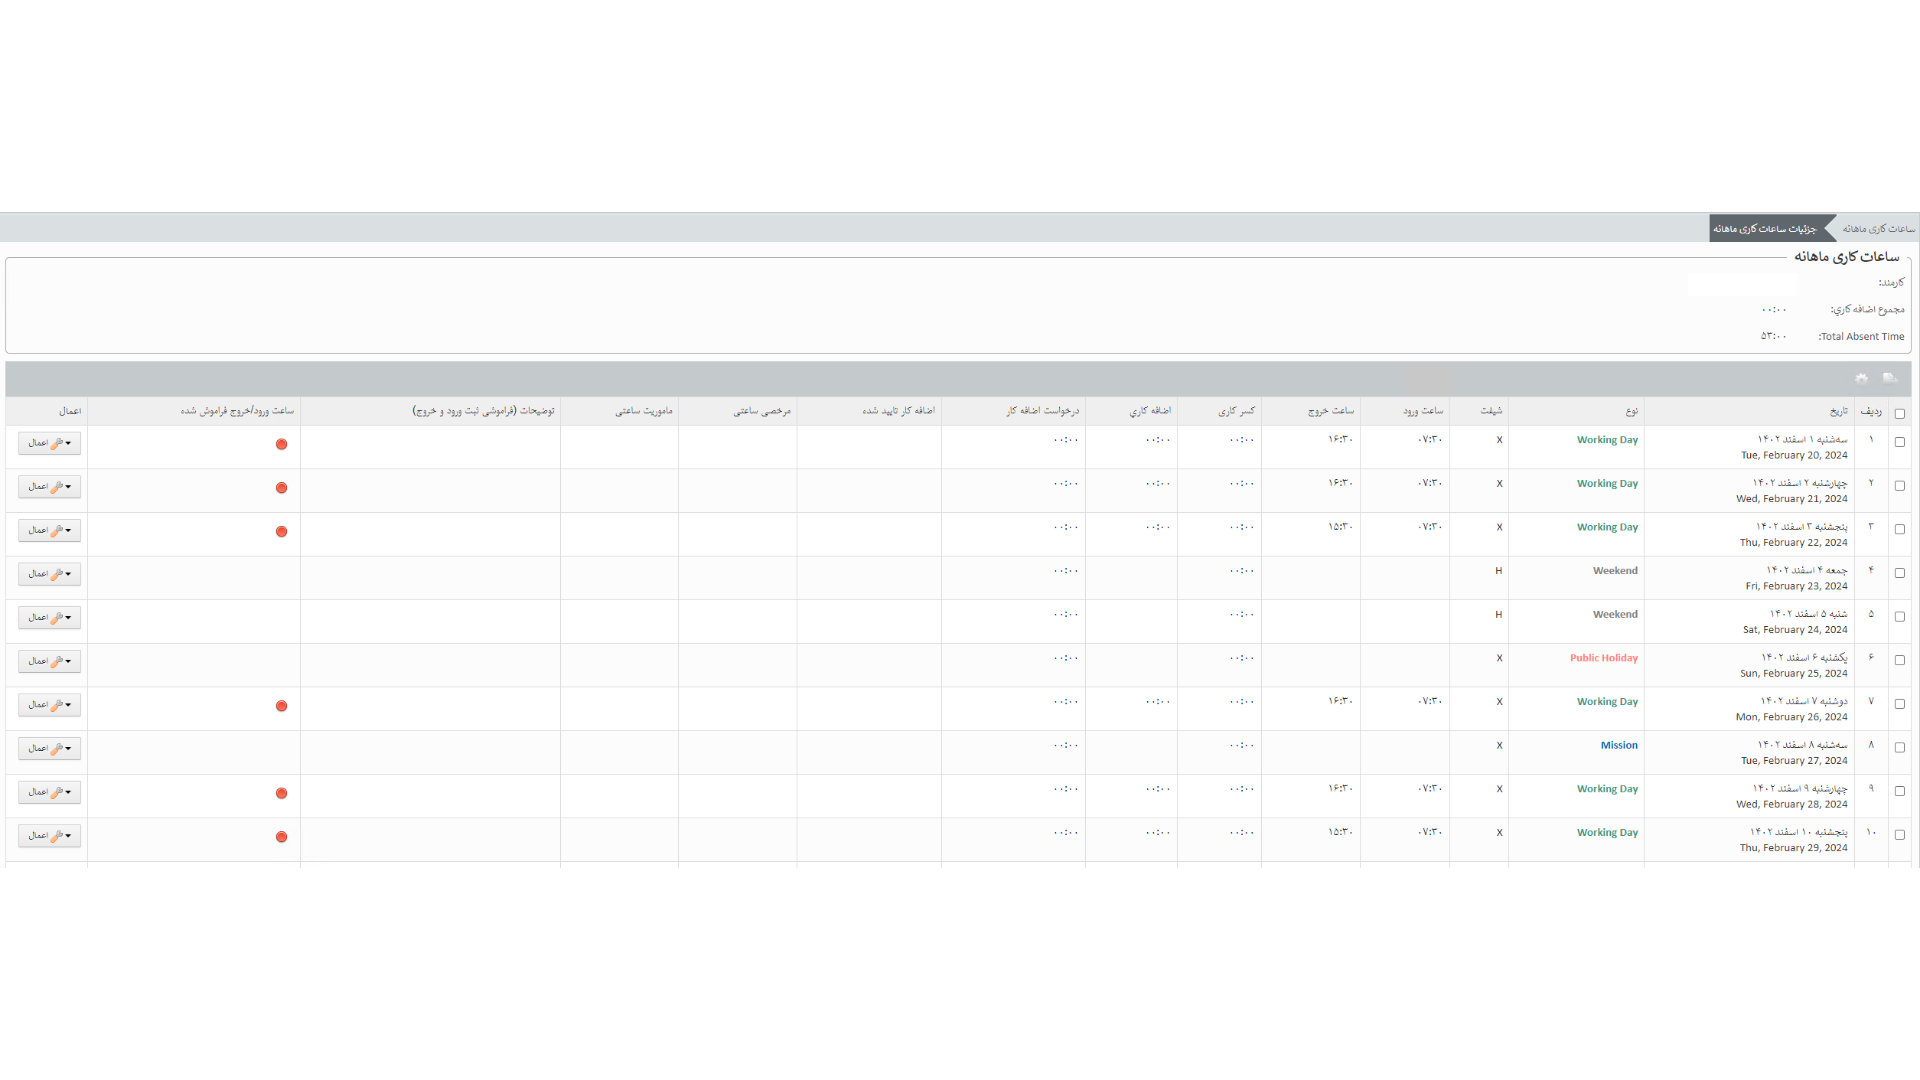The height and width of the screenshot is (1080, 1920).
Task: Open the اعمال dropdown for Sun, February 25 row
Action: click(x=49, y=661)
